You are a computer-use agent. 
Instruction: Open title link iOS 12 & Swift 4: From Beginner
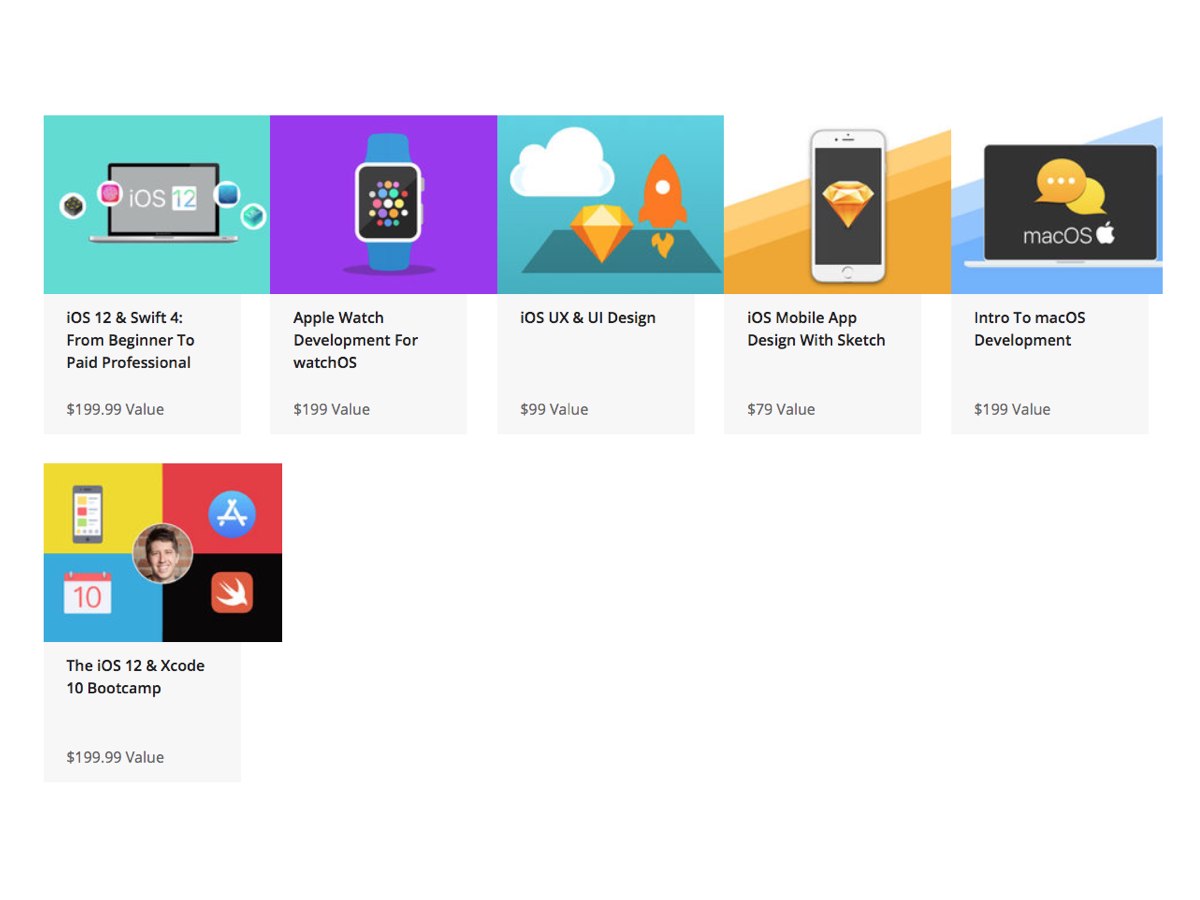(x=130, y=340)
